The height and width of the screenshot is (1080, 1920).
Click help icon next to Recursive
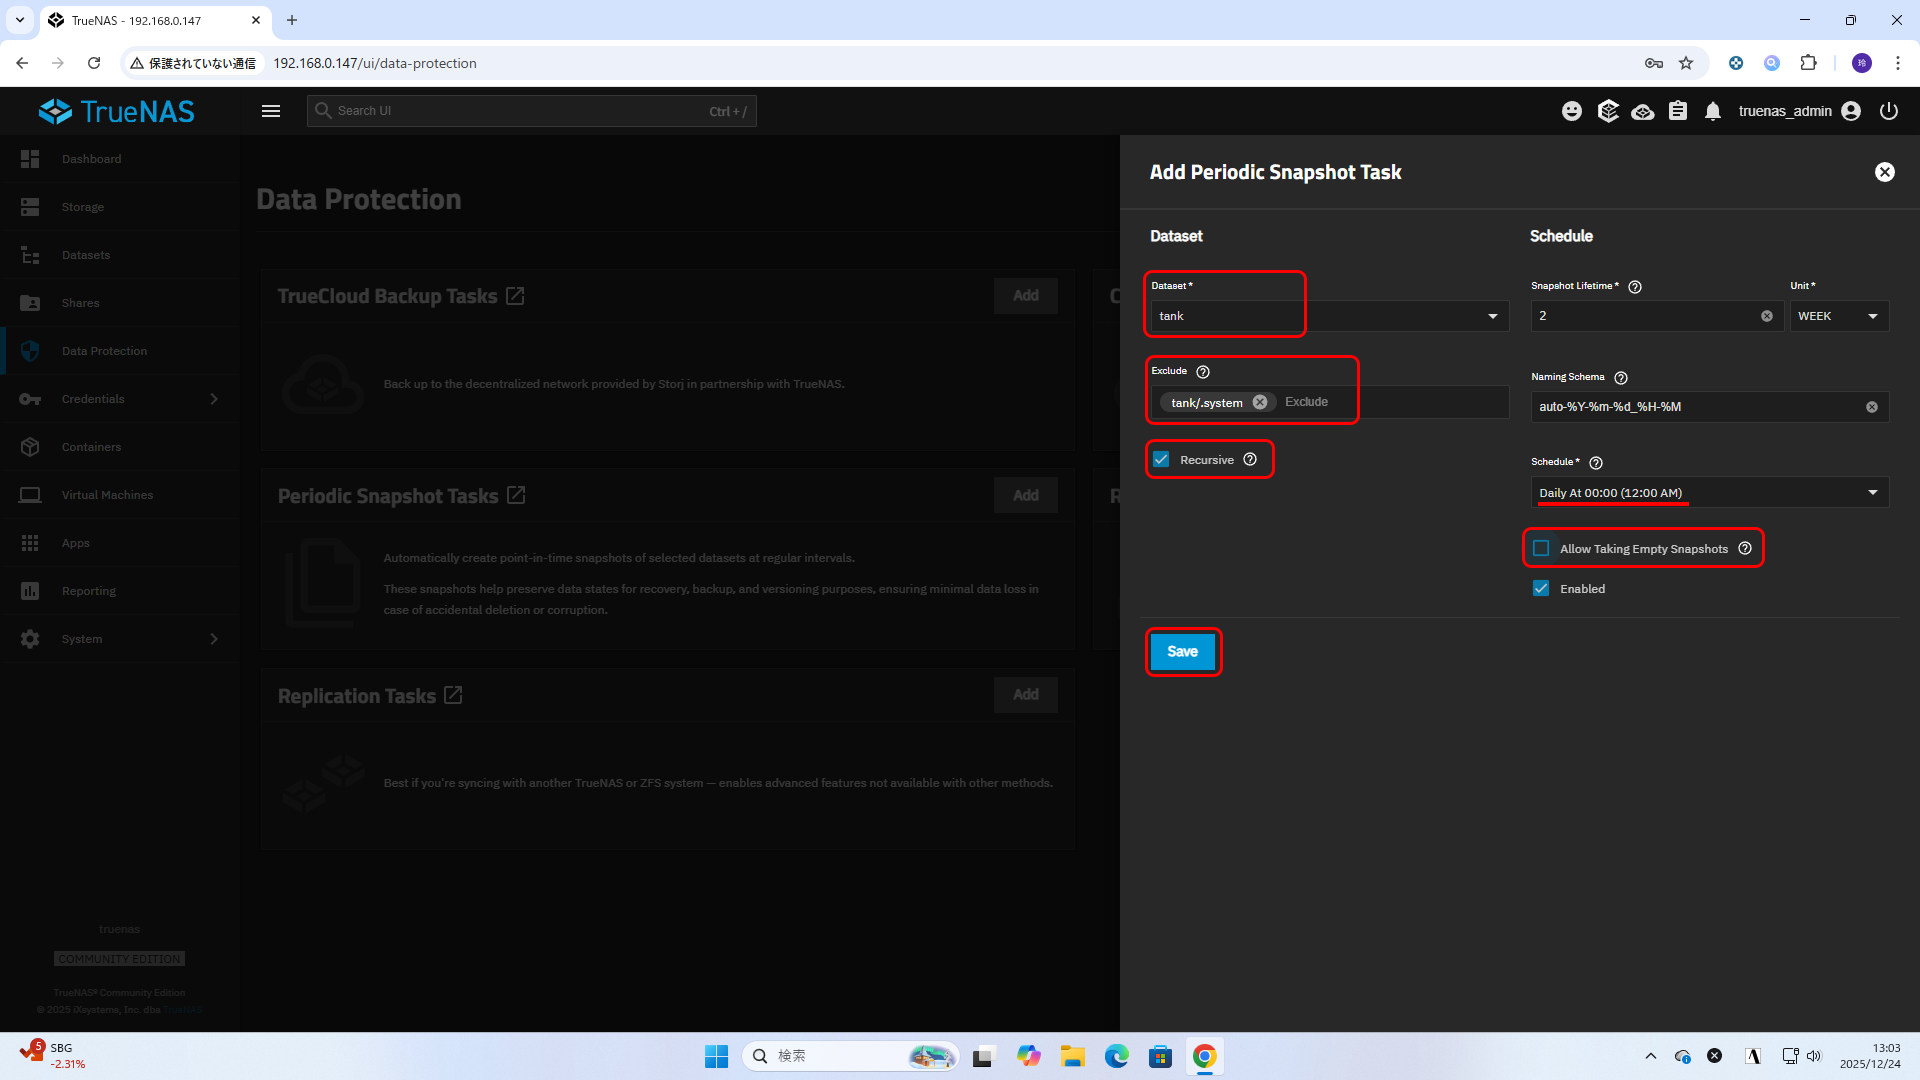(x=1250, y=459)
